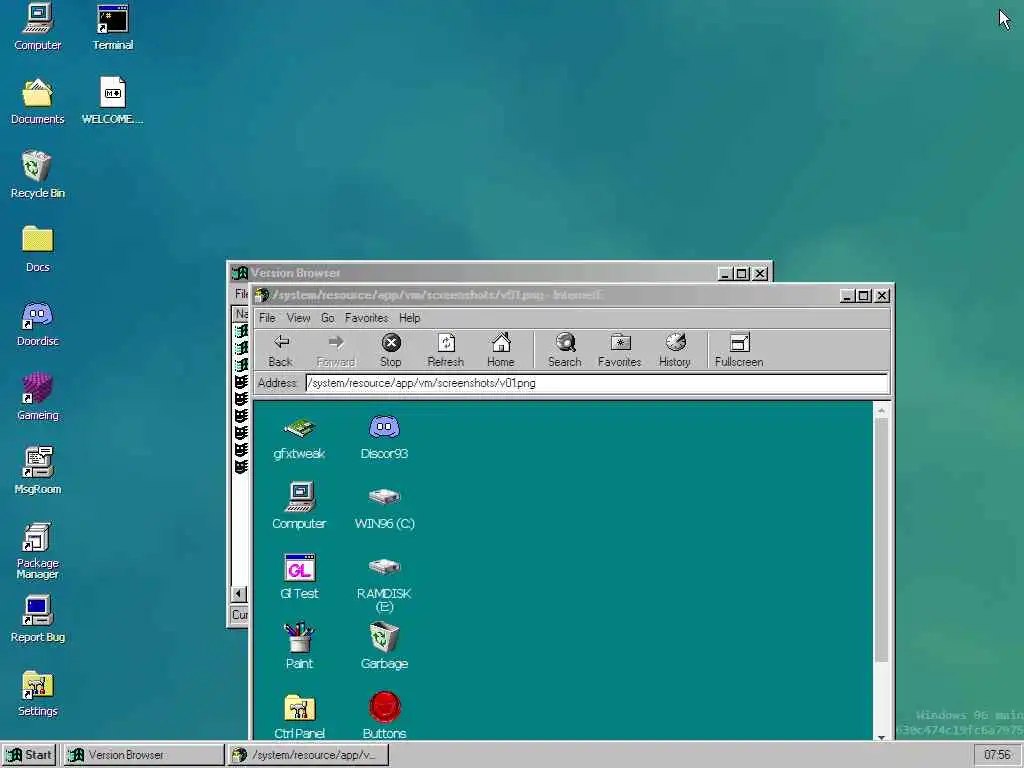Screen dimensions: 1024x768
Task: Launch the Report Bug desktop icon
Action: [37, 619]
